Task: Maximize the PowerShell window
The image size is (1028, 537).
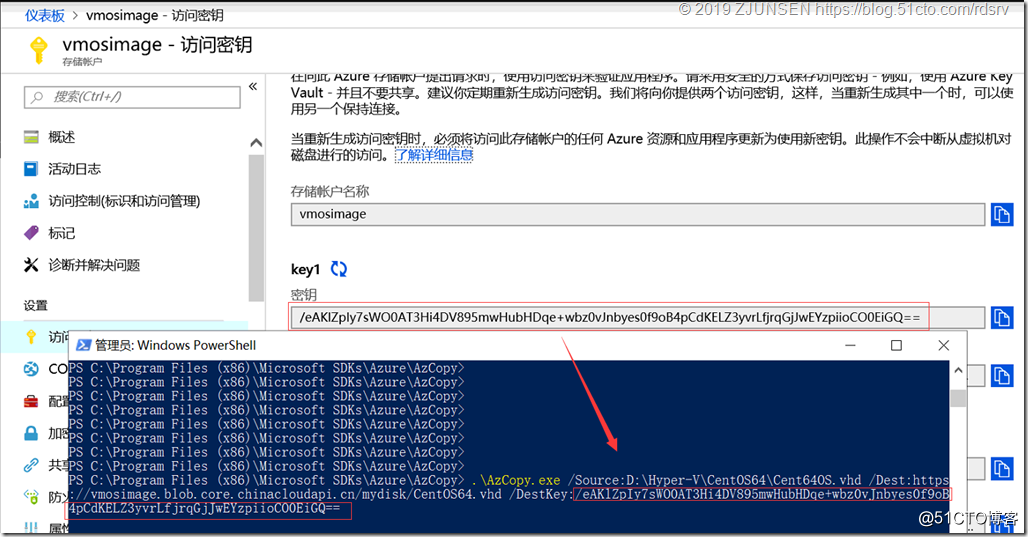Action: click(896, 346)
